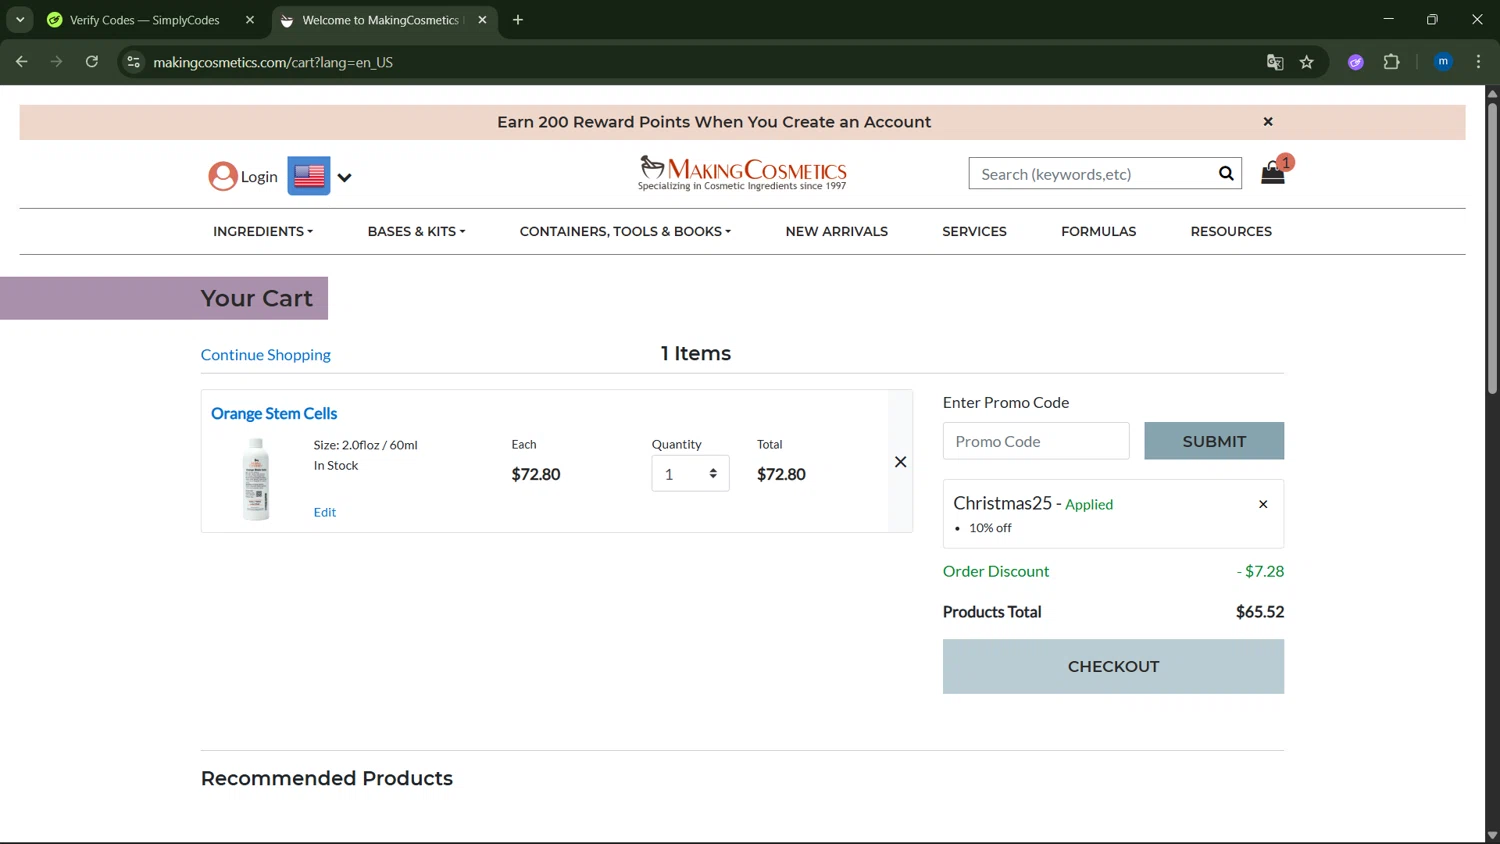
Task: Expand Containers, Tools & Books menu
Action: (625, 231)
